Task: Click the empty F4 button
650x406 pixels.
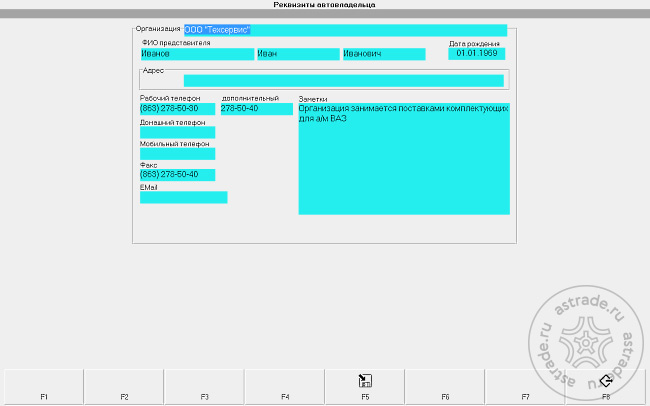Action: (x=285, y=387)
